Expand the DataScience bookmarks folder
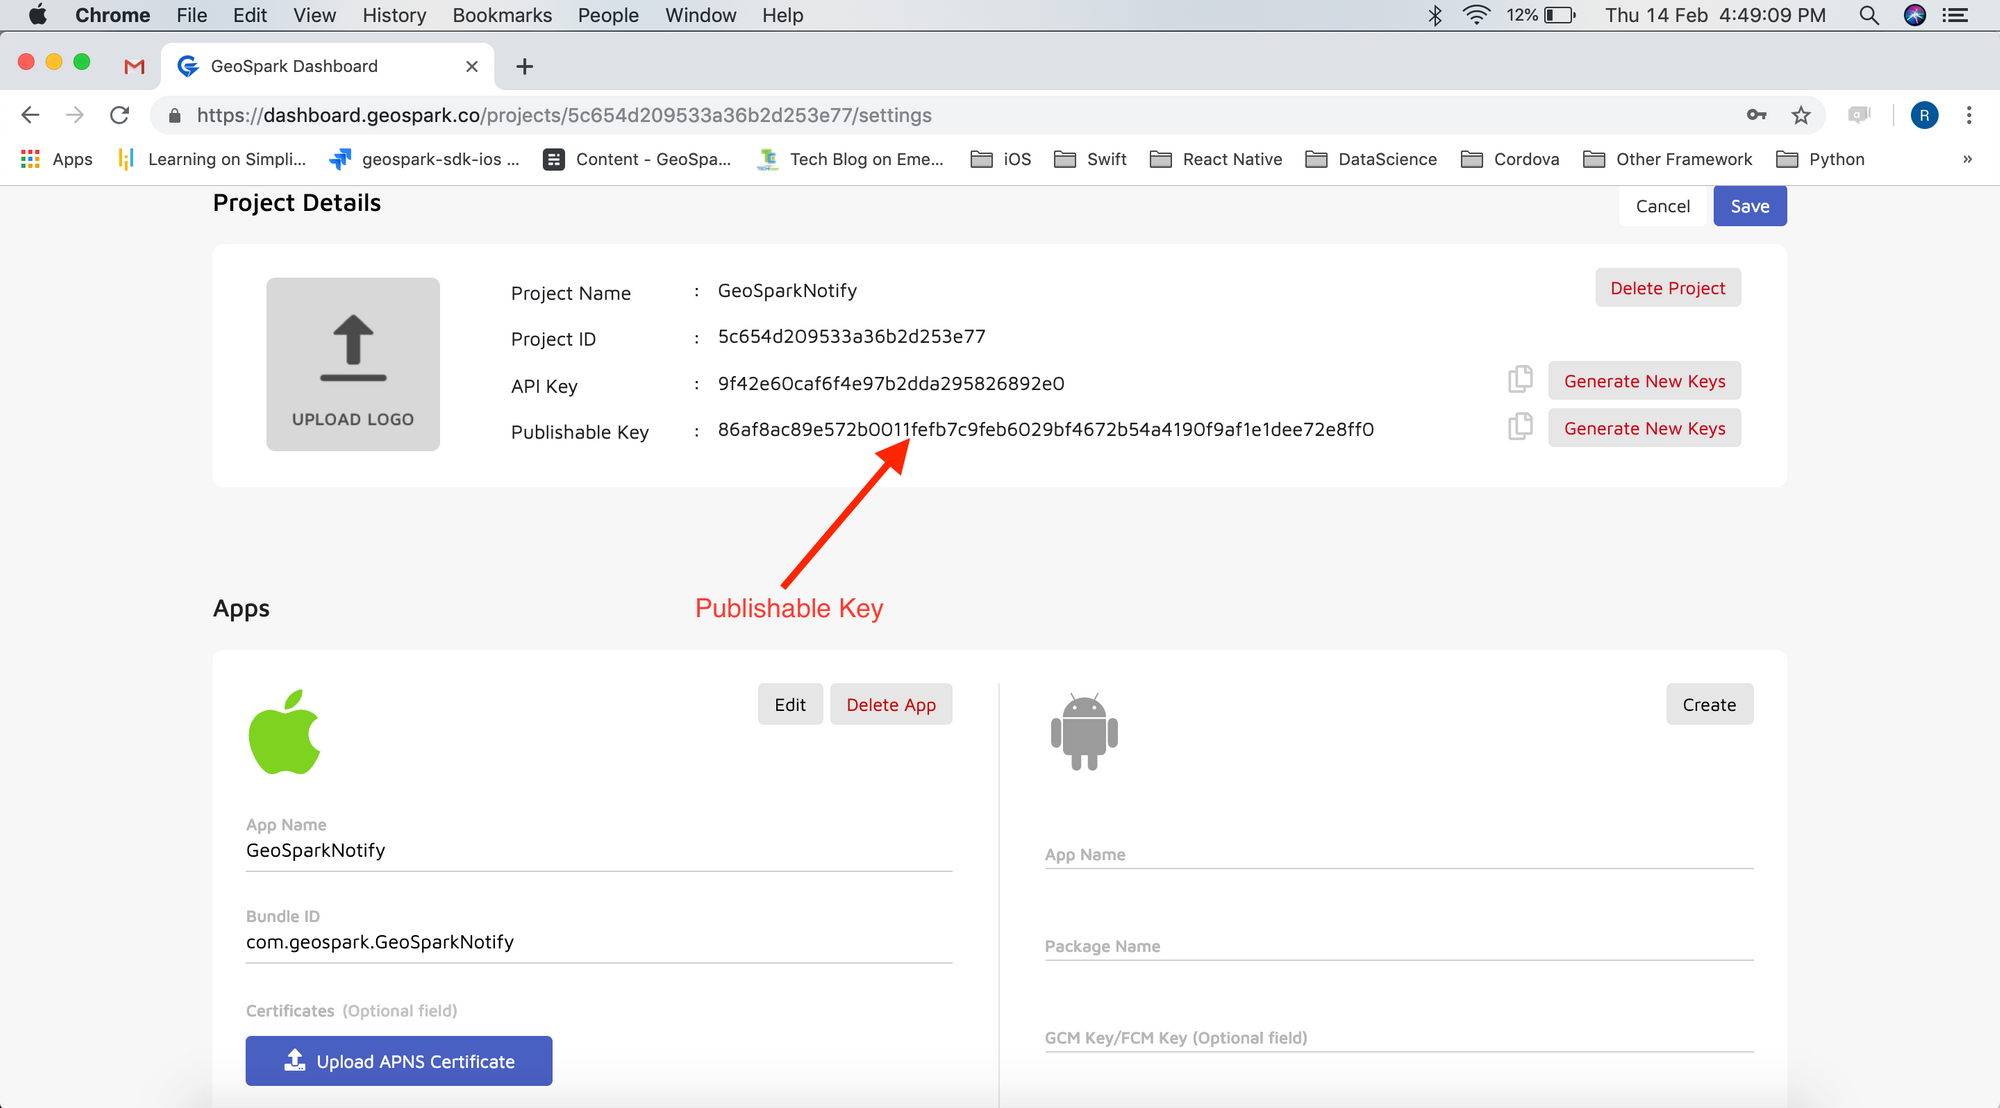Viewport: 2000px width, 1108px height. coord(1371,159)
